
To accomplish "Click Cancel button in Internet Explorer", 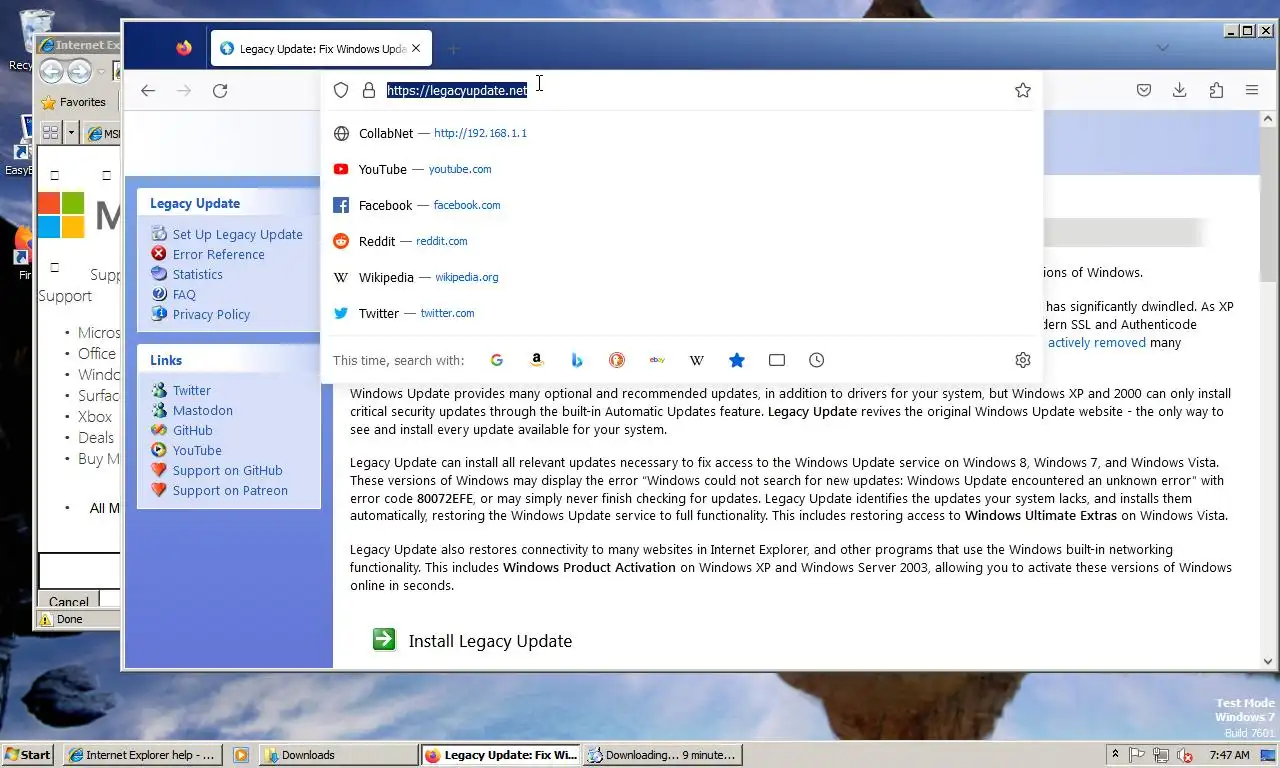I will coord(69,601).
